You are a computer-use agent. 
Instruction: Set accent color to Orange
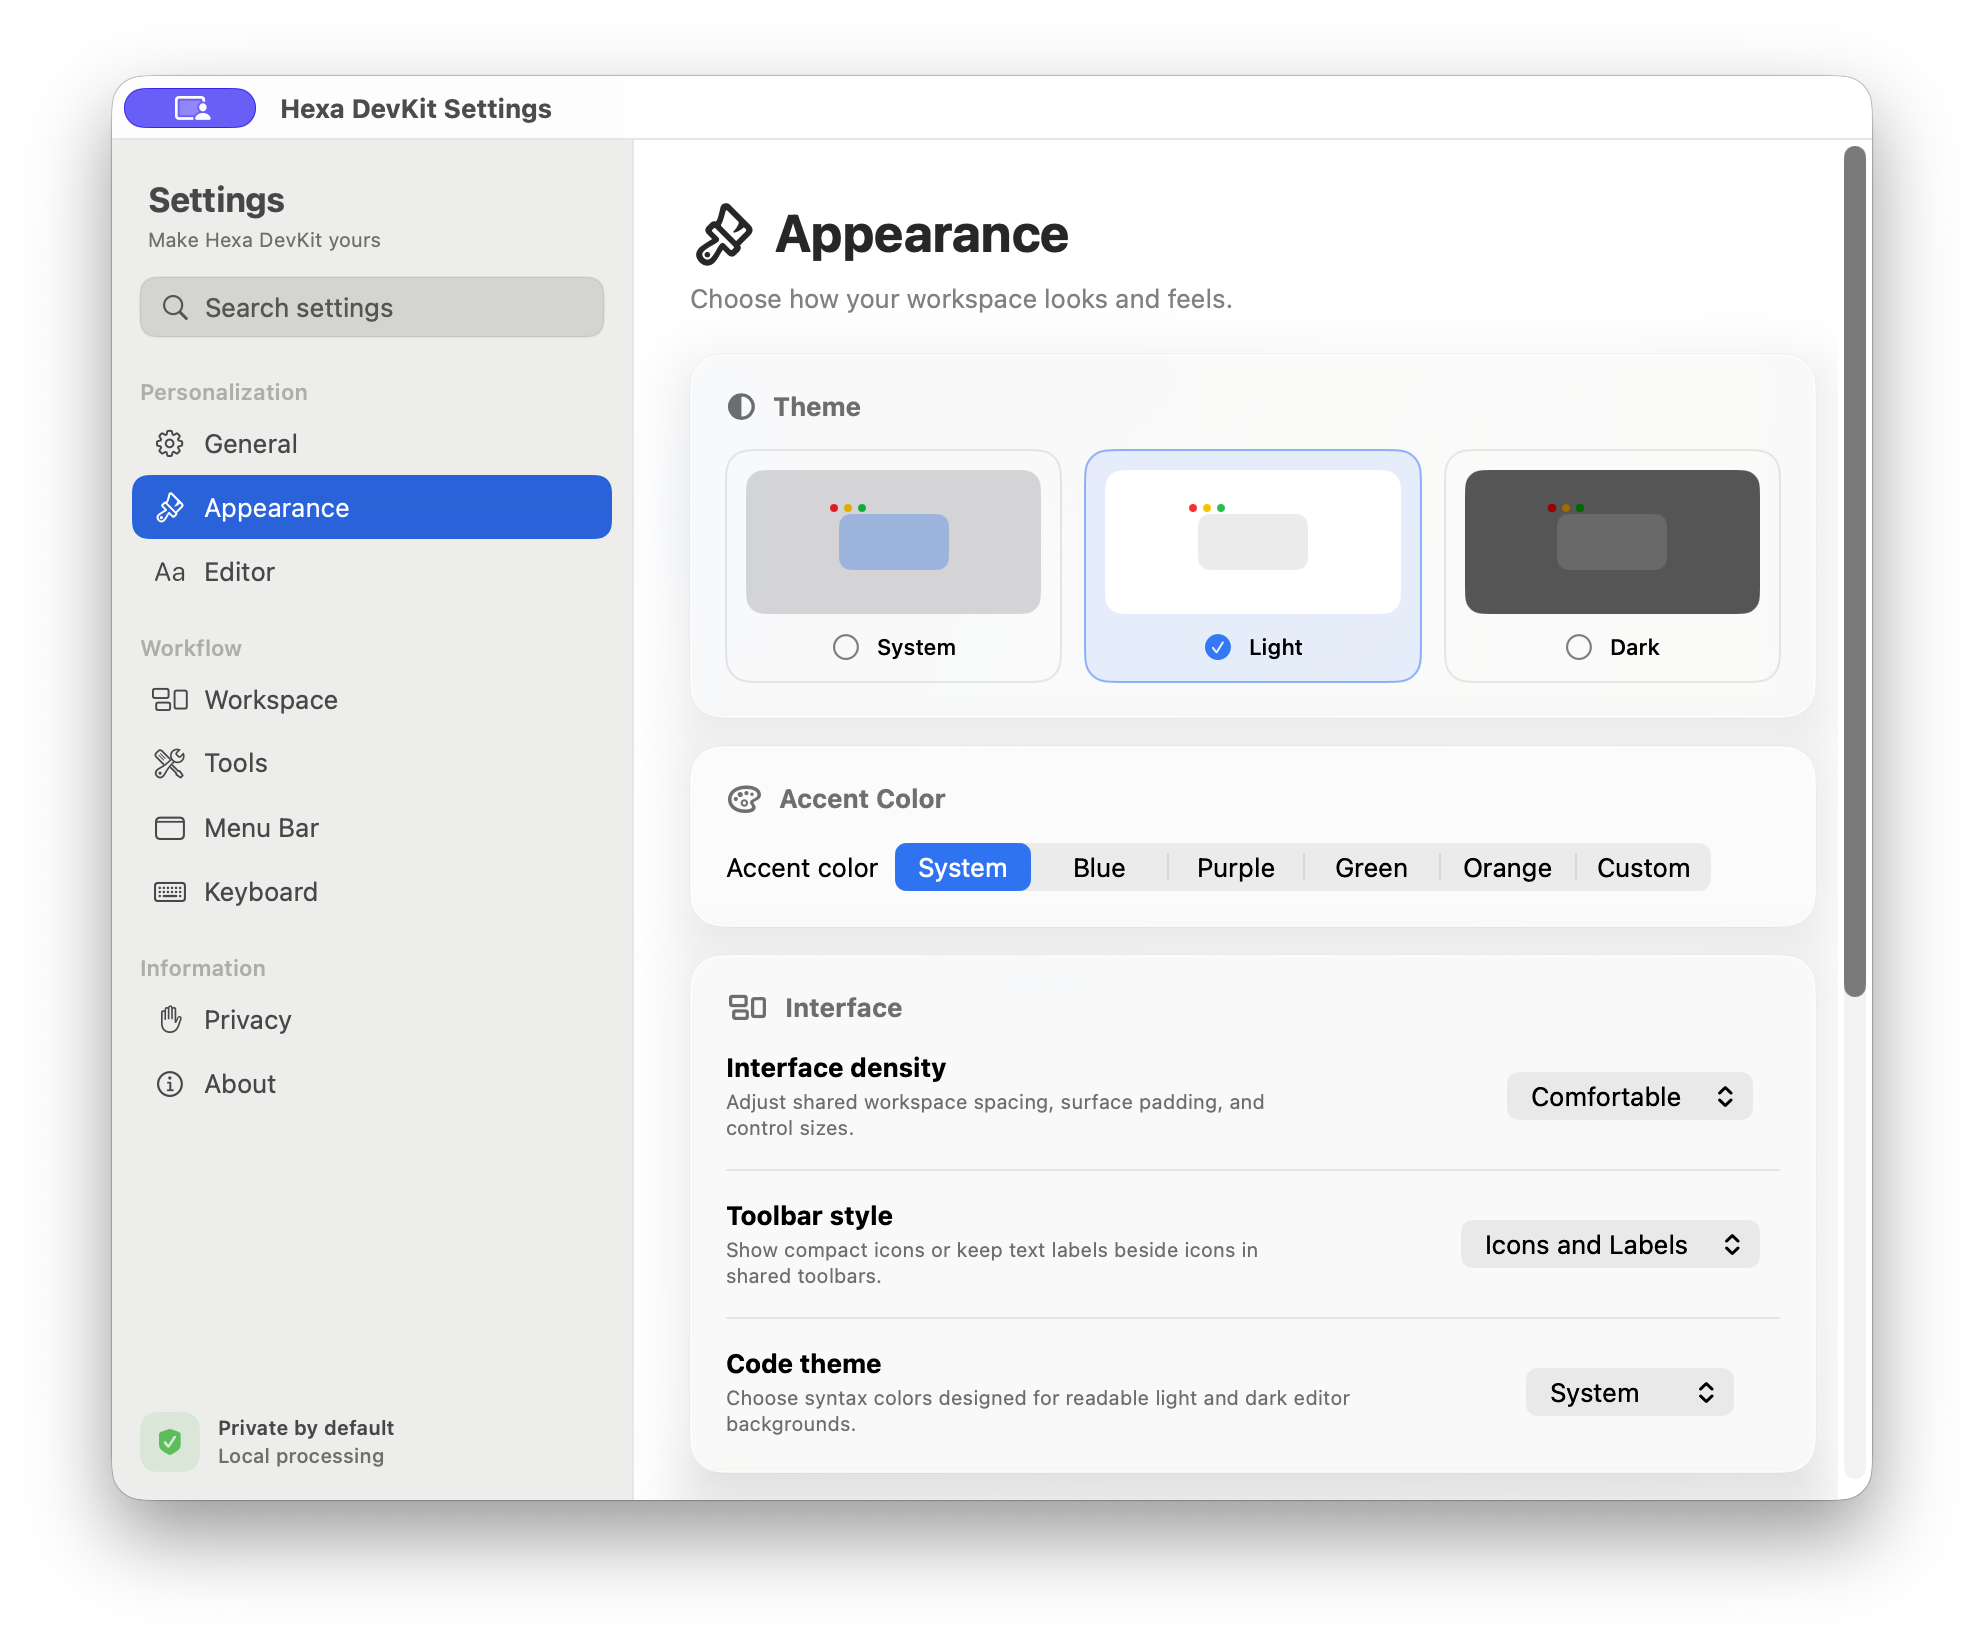(1507, 868)
